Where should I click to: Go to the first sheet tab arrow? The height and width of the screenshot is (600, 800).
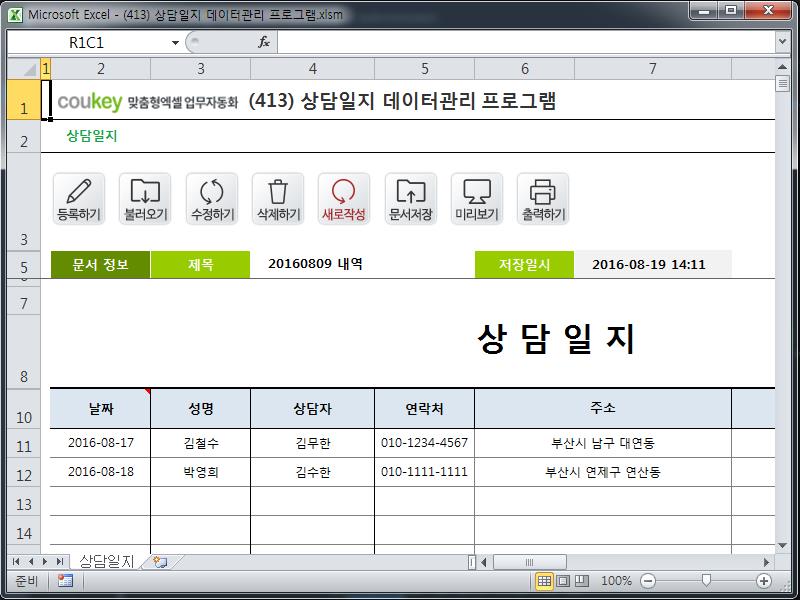16,562
